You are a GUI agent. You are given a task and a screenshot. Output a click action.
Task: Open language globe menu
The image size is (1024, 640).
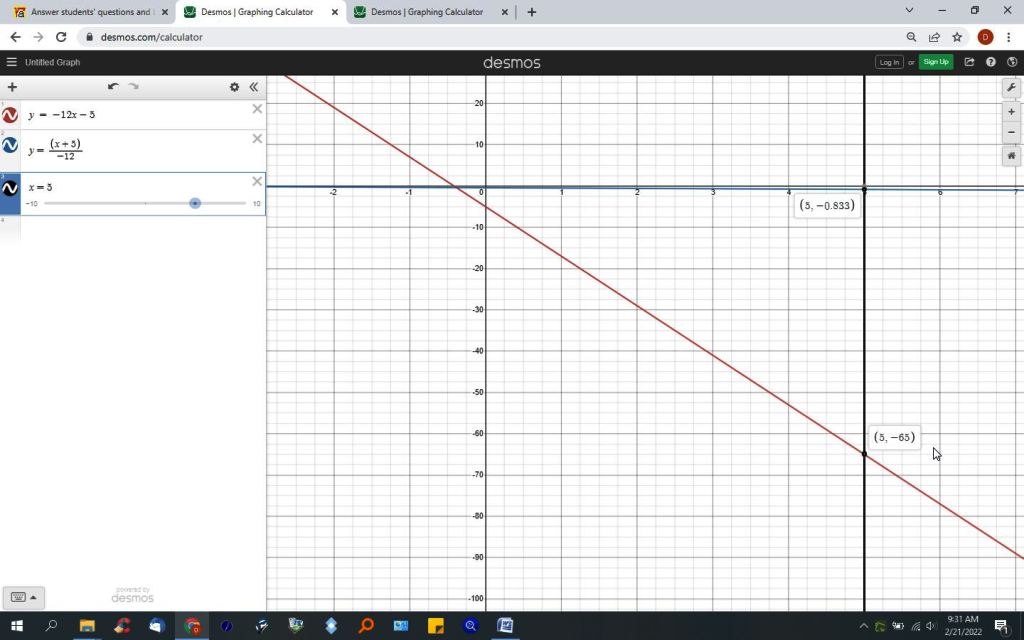(1012, 62)
